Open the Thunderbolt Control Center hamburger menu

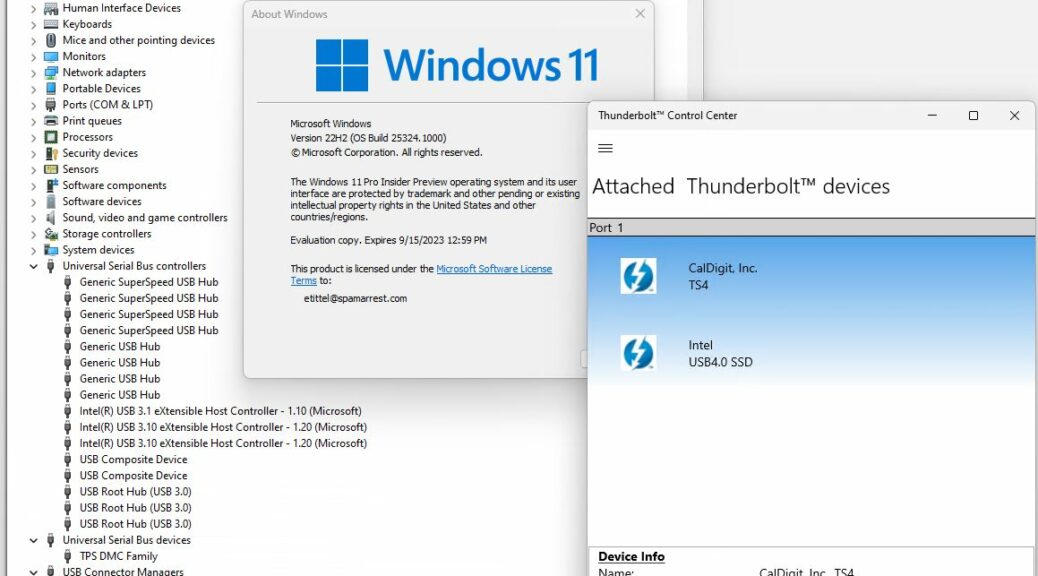click(x=605, y=148)
